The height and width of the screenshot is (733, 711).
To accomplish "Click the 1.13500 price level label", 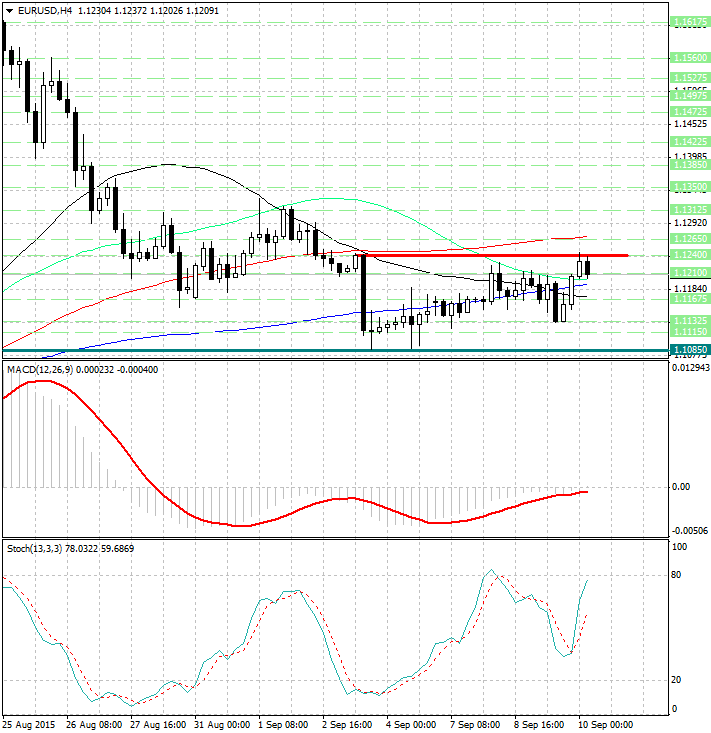I will tap(690, 187).
